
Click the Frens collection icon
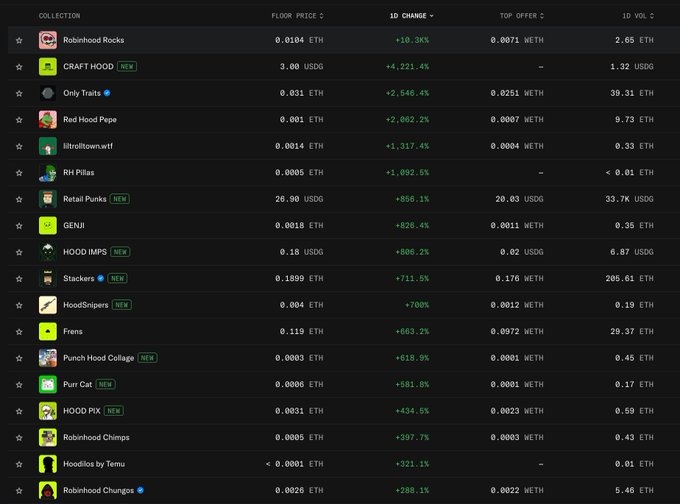48,331
